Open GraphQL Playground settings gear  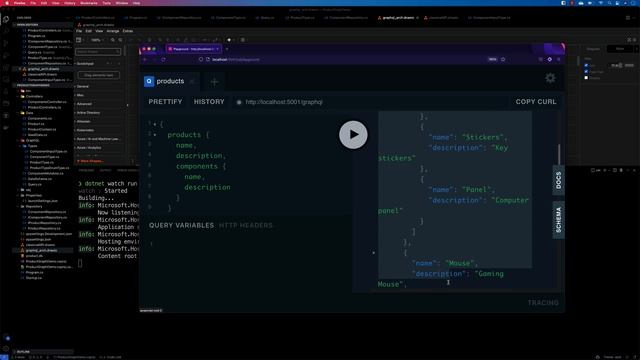pyautogui.click(x=550, y=78)
